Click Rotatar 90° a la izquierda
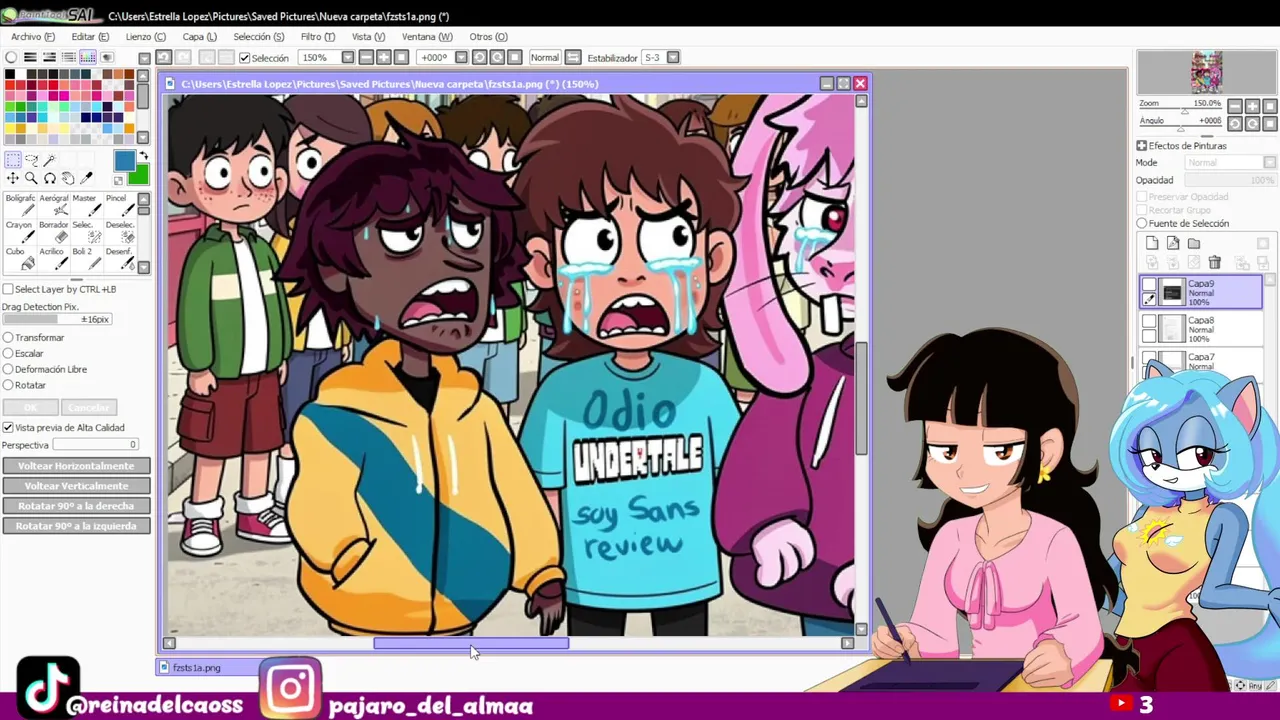This screenshot has width=1280, height=720. tap(76, 526)
